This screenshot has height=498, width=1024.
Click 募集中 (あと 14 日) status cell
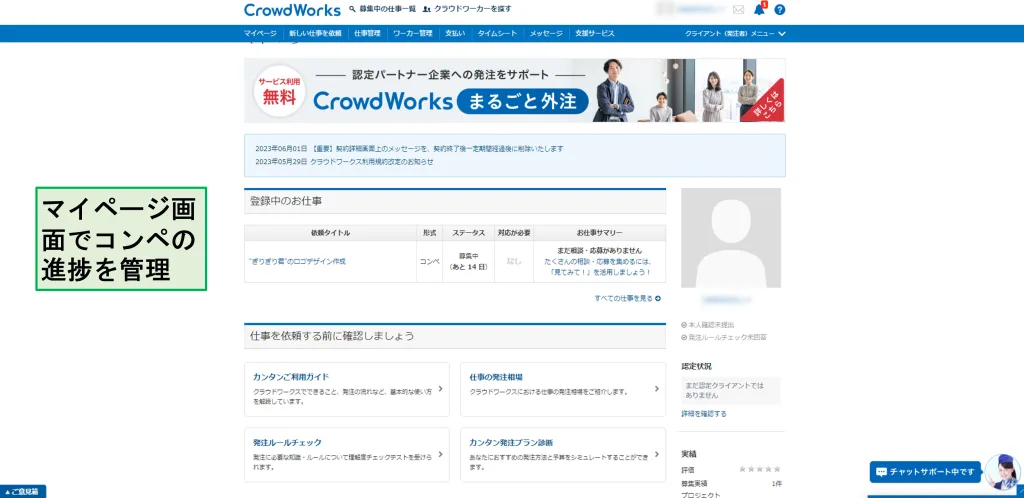[x=468, y=262]
